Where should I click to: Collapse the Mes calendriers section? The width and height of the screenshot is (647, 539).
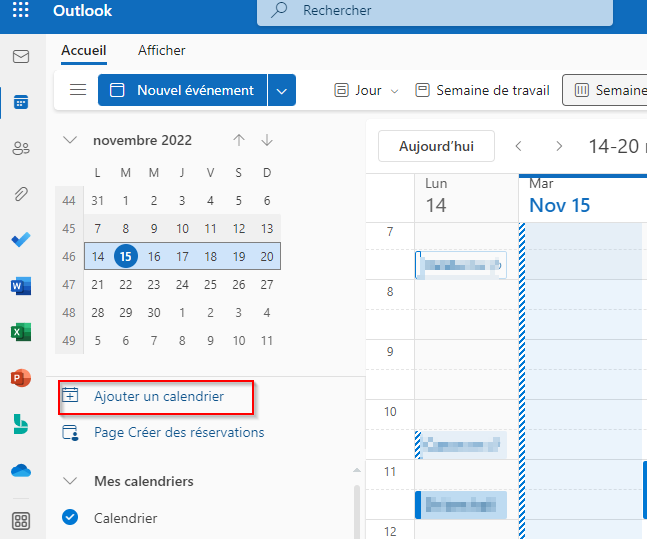pos(70,481)
